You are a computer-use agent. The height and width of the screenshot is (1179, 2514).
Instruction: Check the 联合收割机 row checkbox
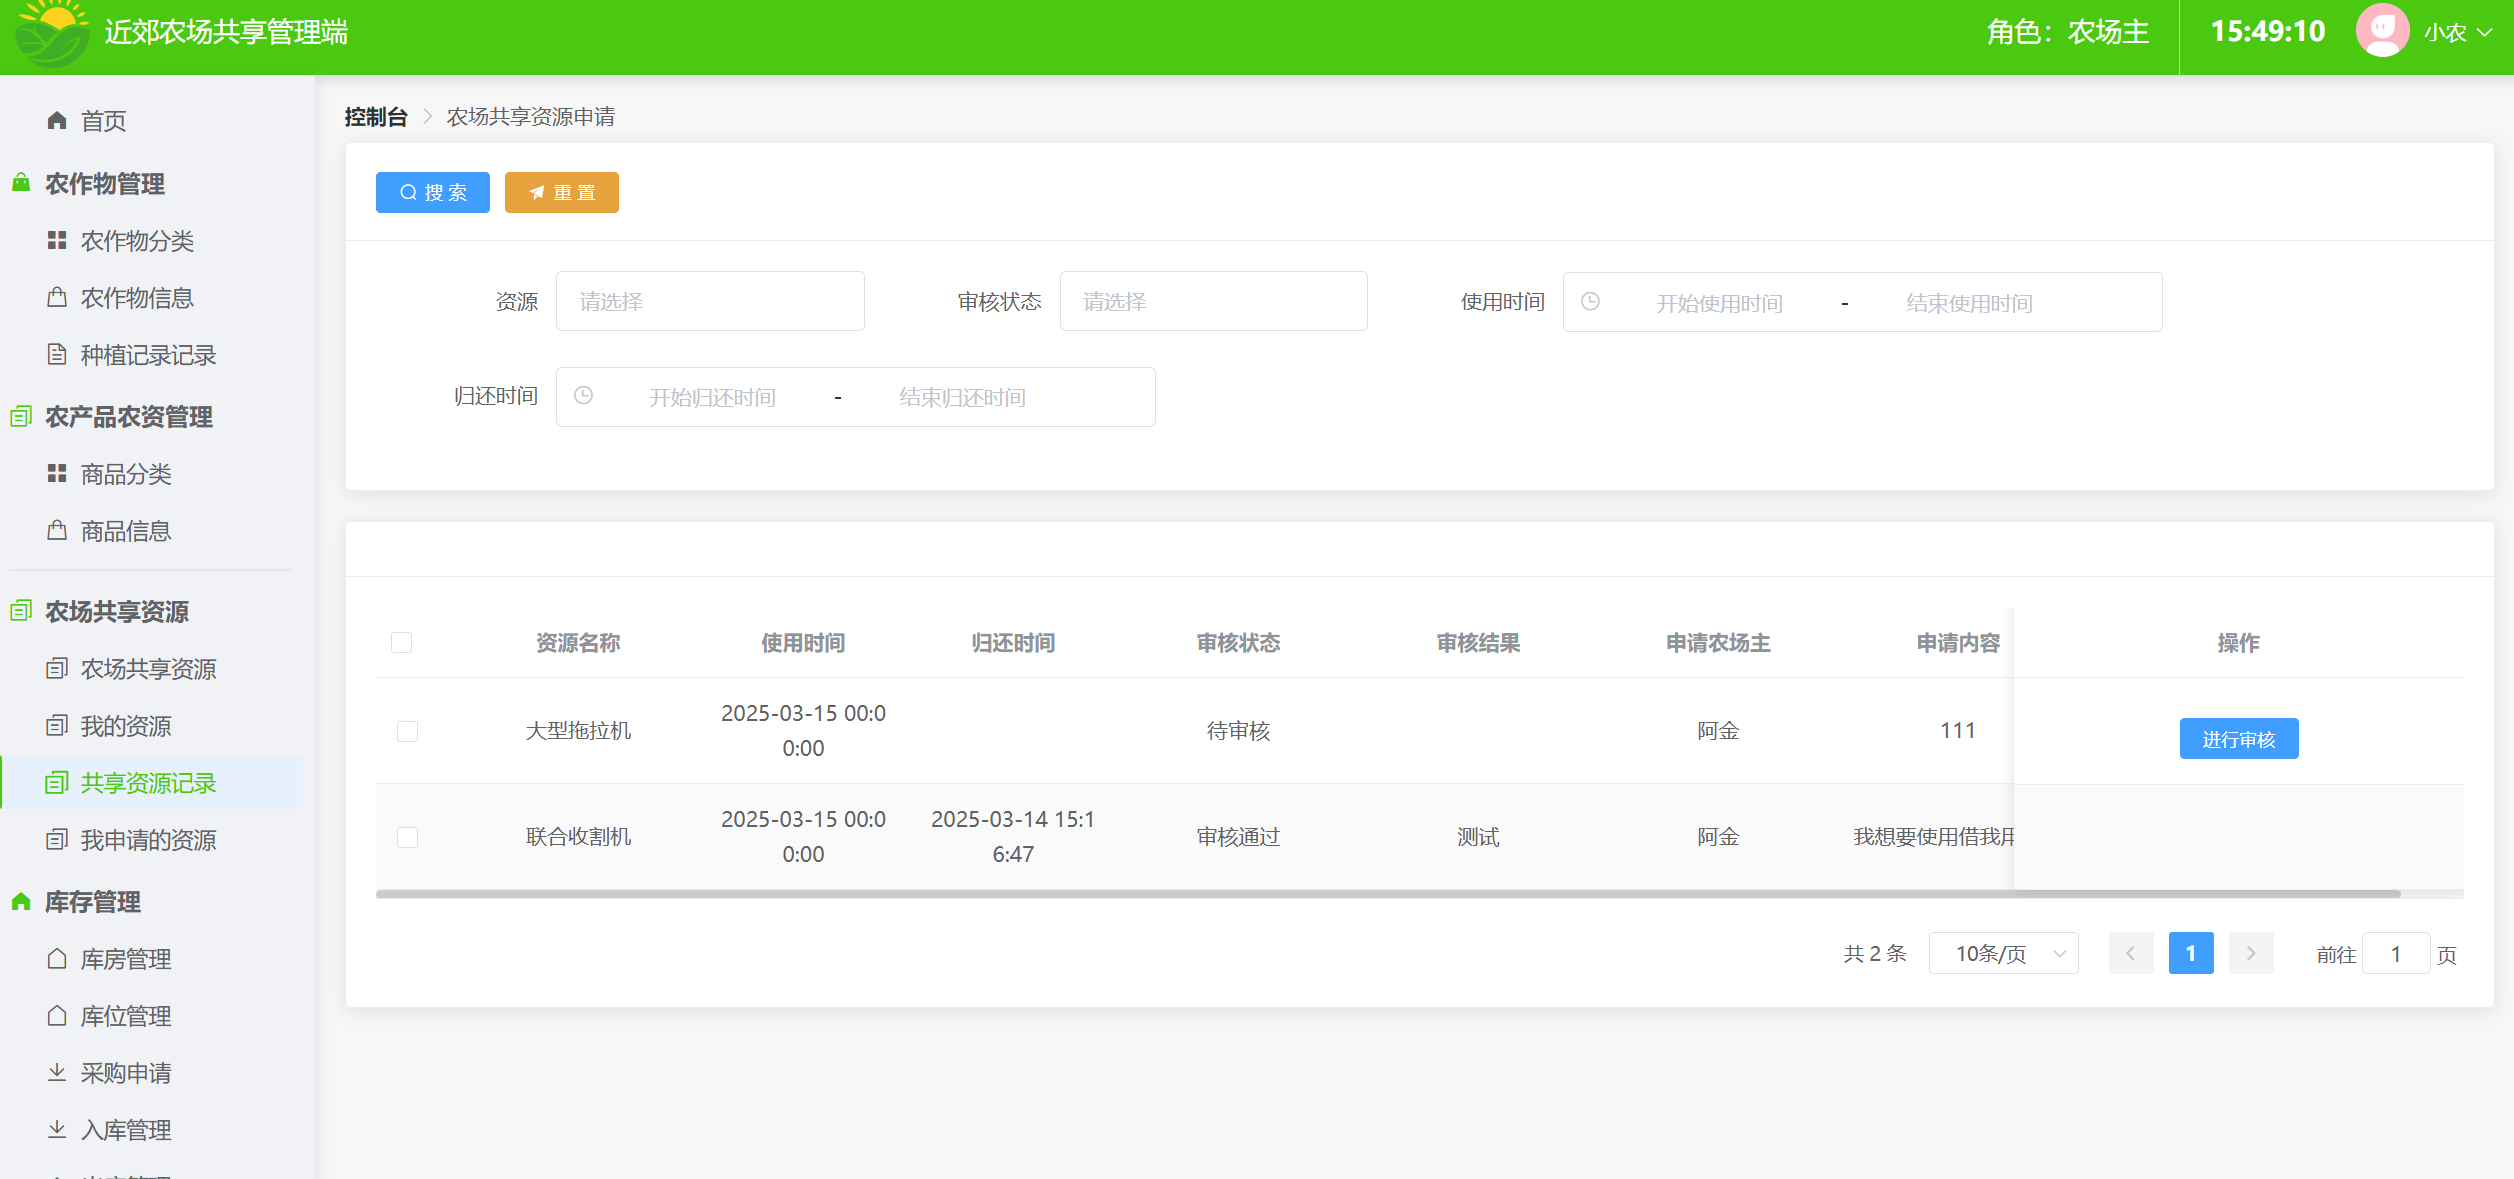[x=407, y=837]
